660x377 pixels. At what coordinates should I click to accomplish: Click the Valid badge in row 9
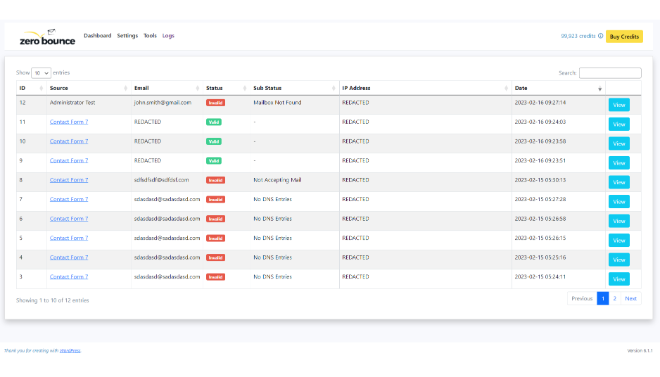click(x=214, y=161)
